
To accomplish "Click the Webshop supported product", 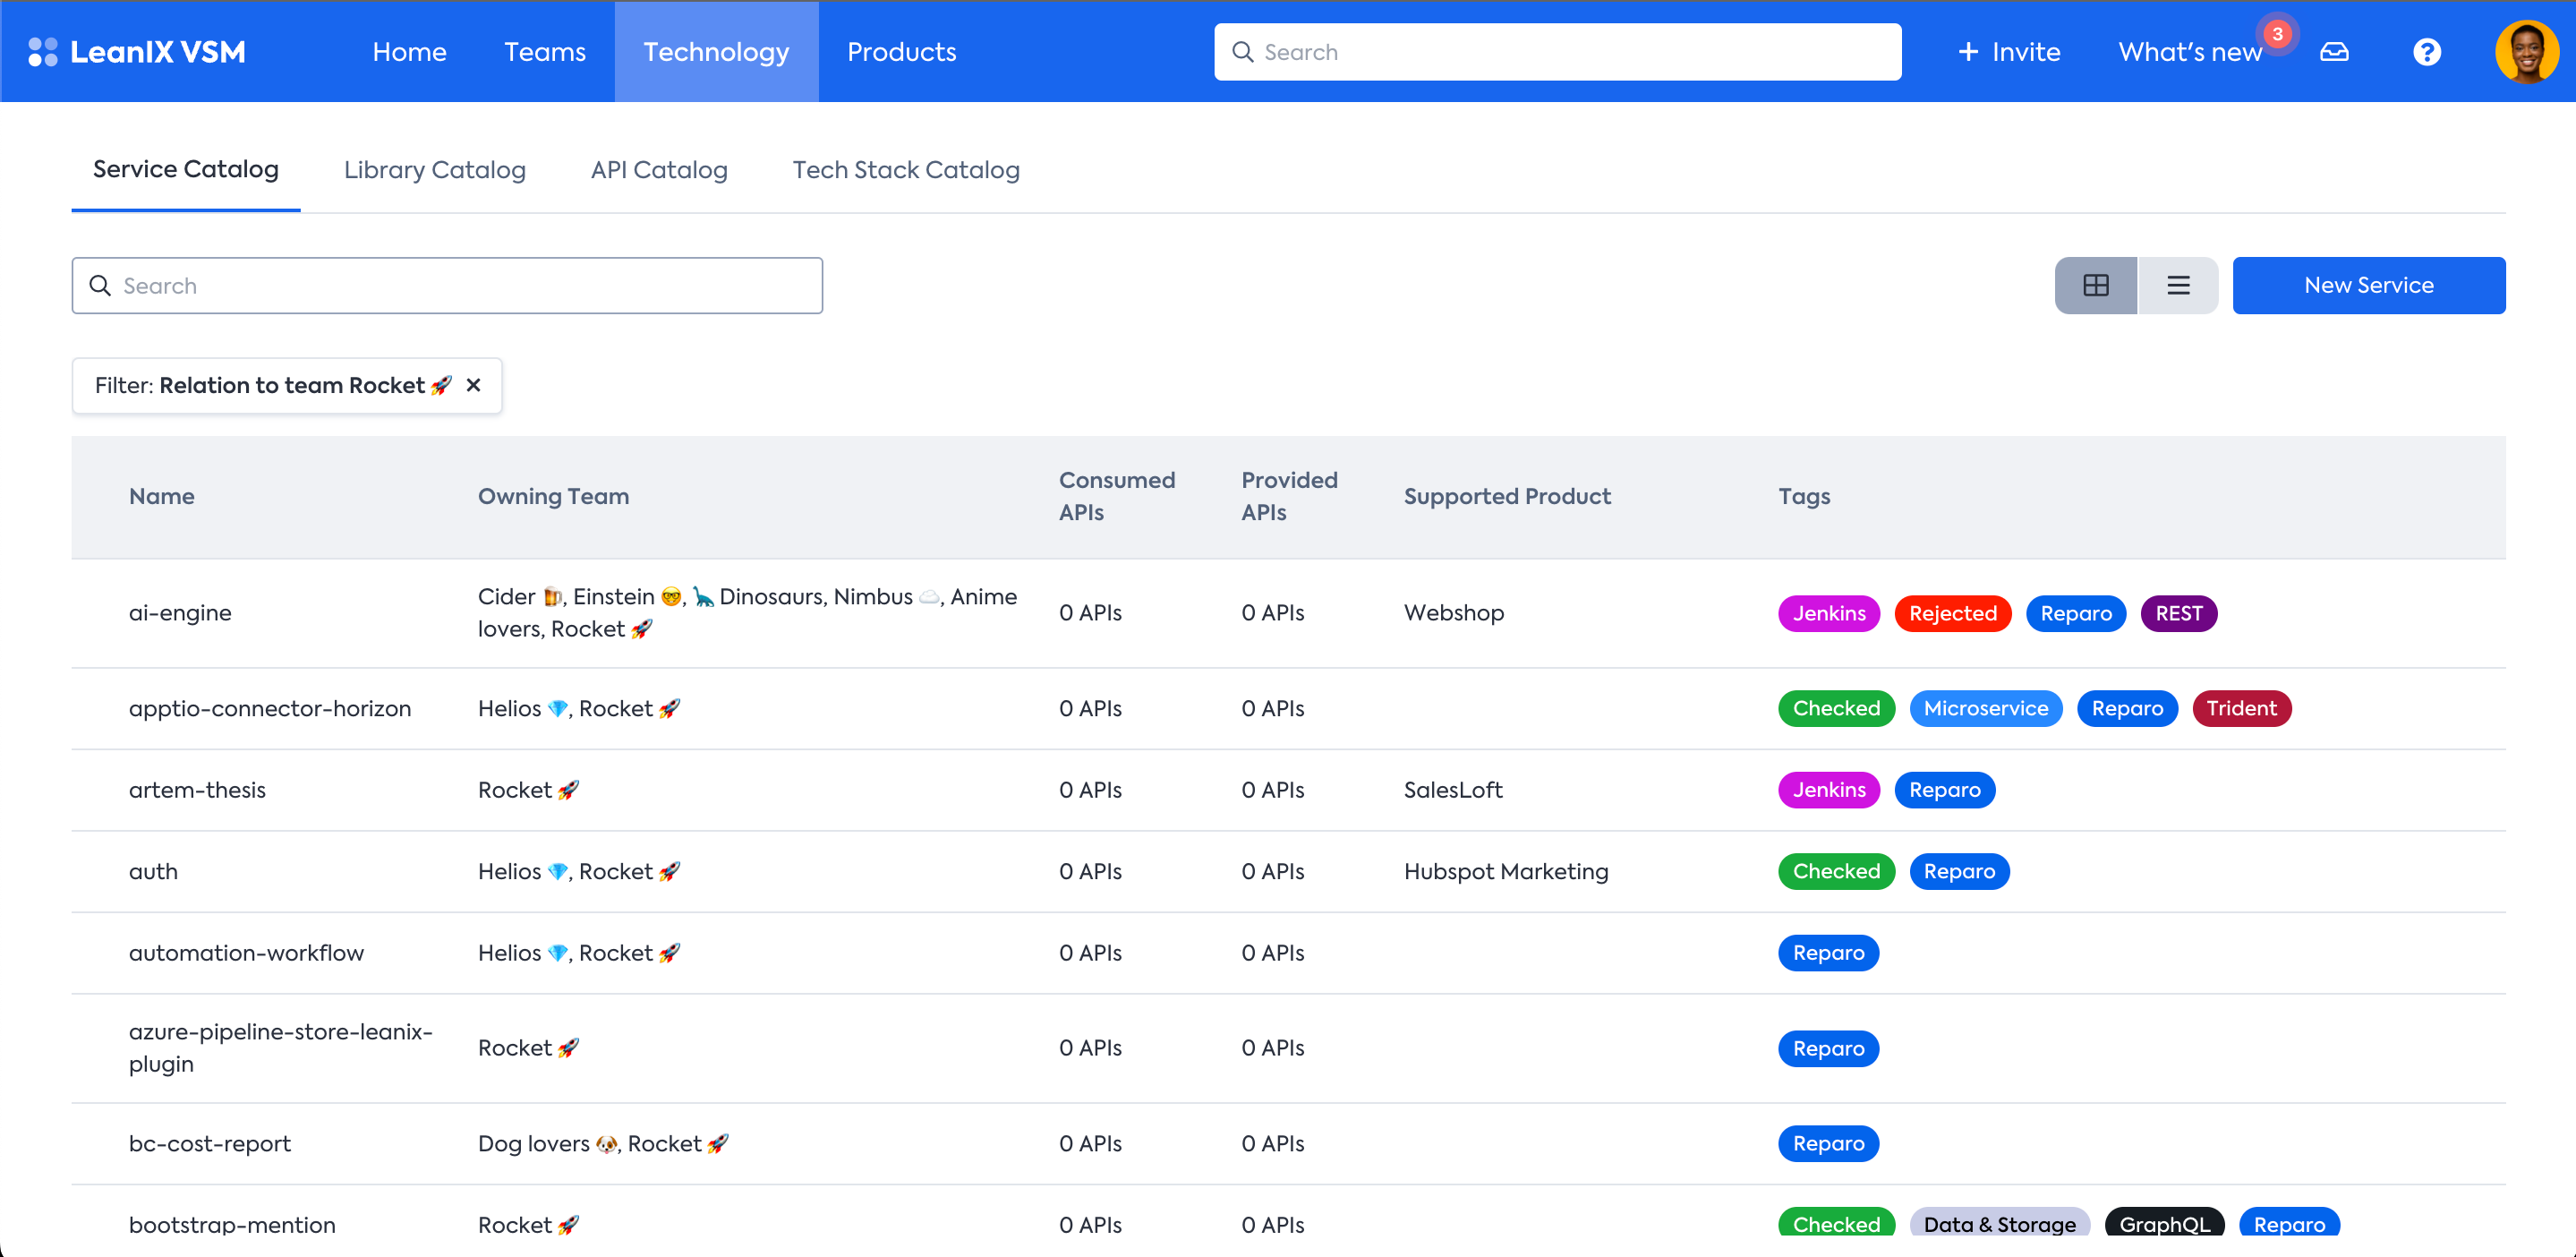I will coord(1454,613).
